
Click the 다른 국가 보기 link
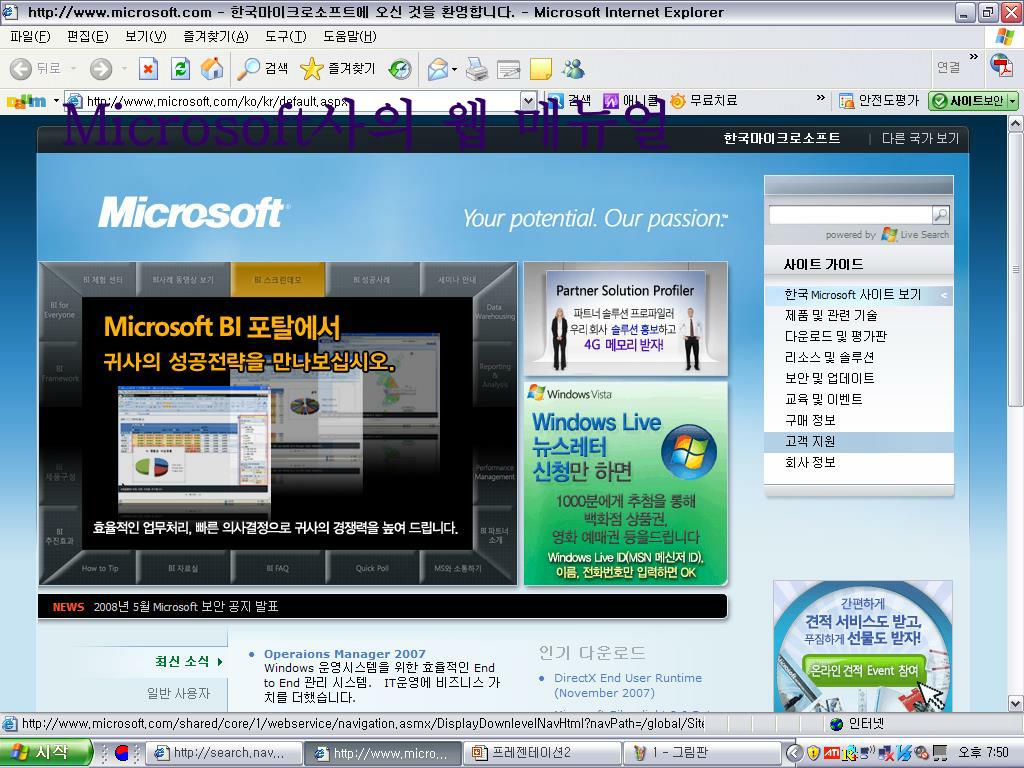click(920, 138)
